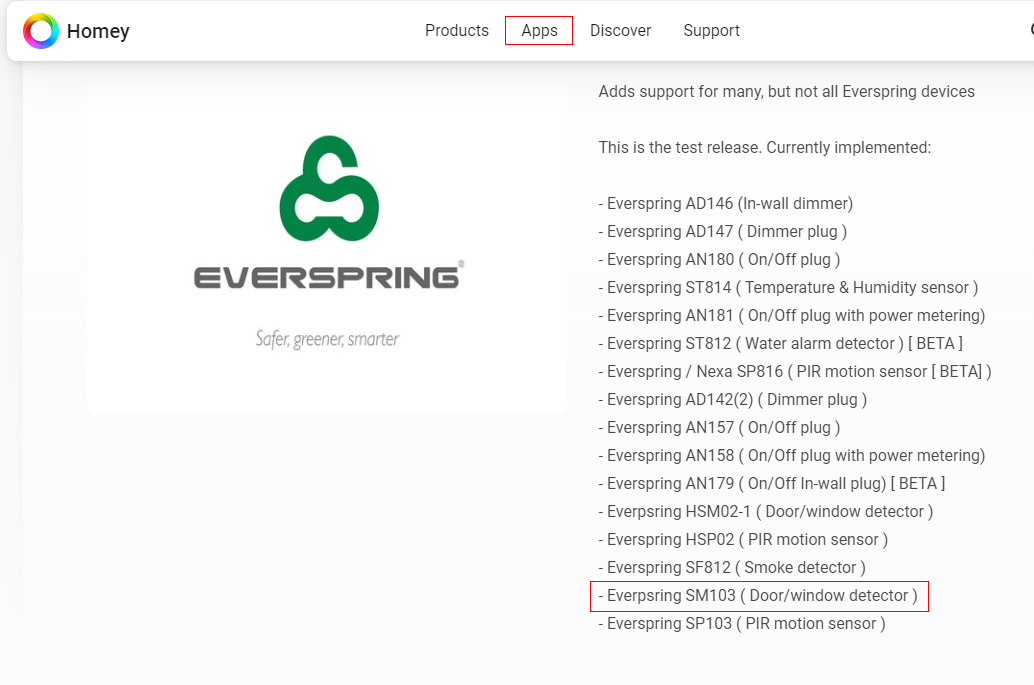Open the Discover menu
This screenshot has height=685, width=1034.
click(x=621, y=30)
